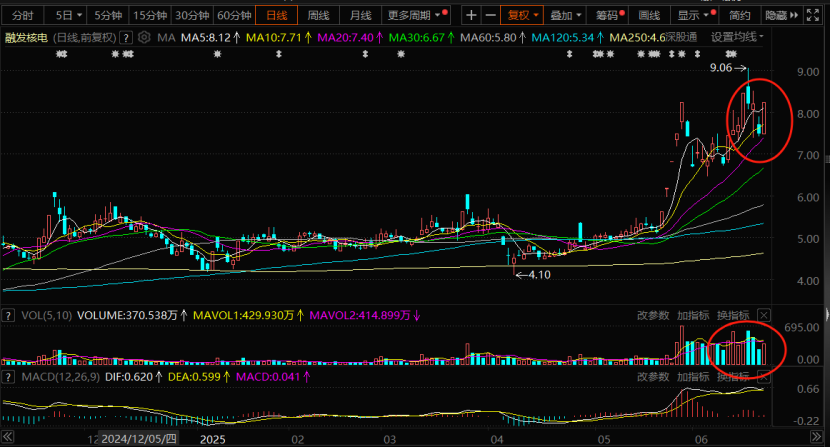
Task: Close the MACD indicator panel
Action: pos(764,377)
